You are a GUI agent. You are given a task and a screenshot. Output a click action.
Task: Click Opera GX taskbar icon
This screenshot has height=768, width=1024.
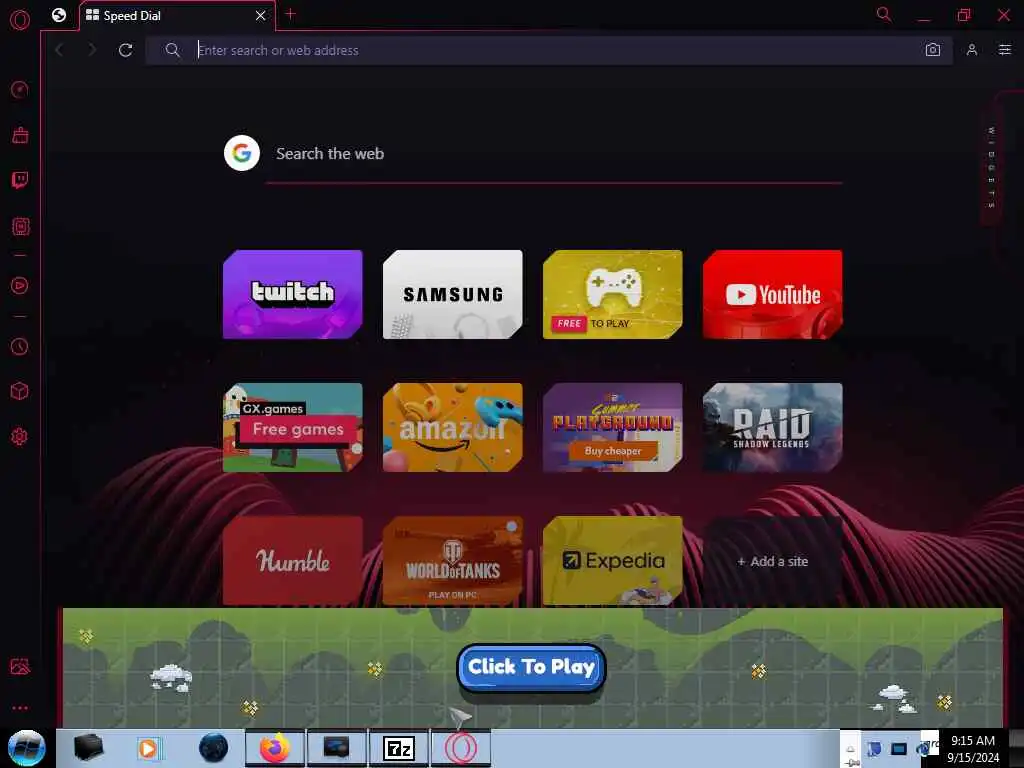460,748
